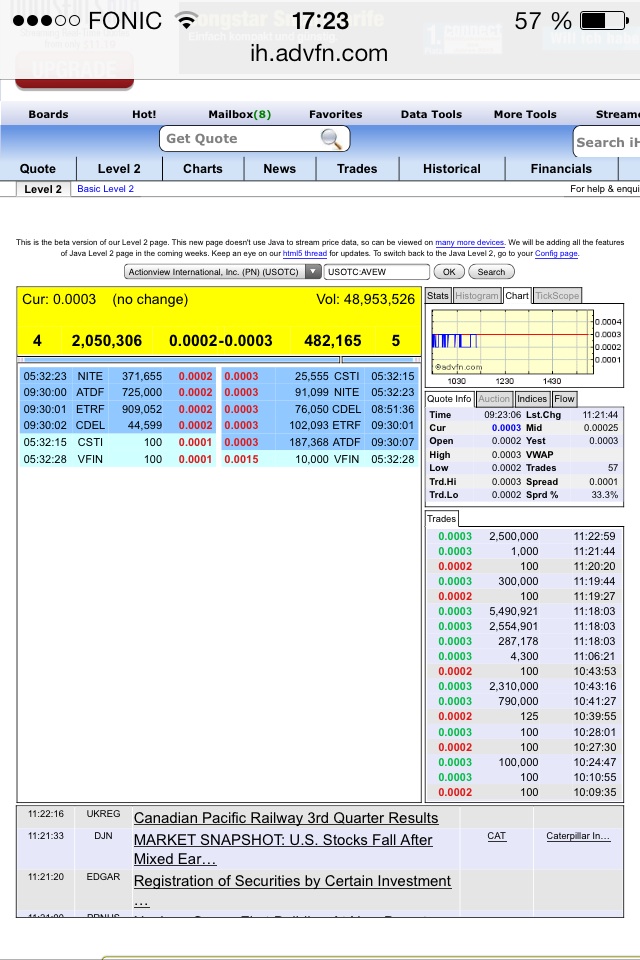Click the Cur: 0.0003 price label
The height and width of the screenshot is (960, 640).
tap(59, 299)
